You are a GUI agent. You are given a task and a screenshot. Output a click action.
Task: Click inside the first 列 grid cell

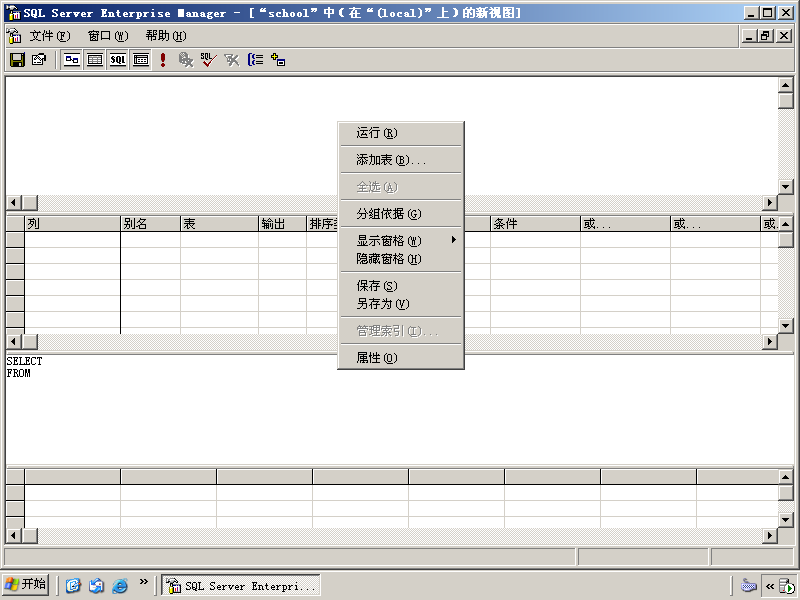(72, 240)
